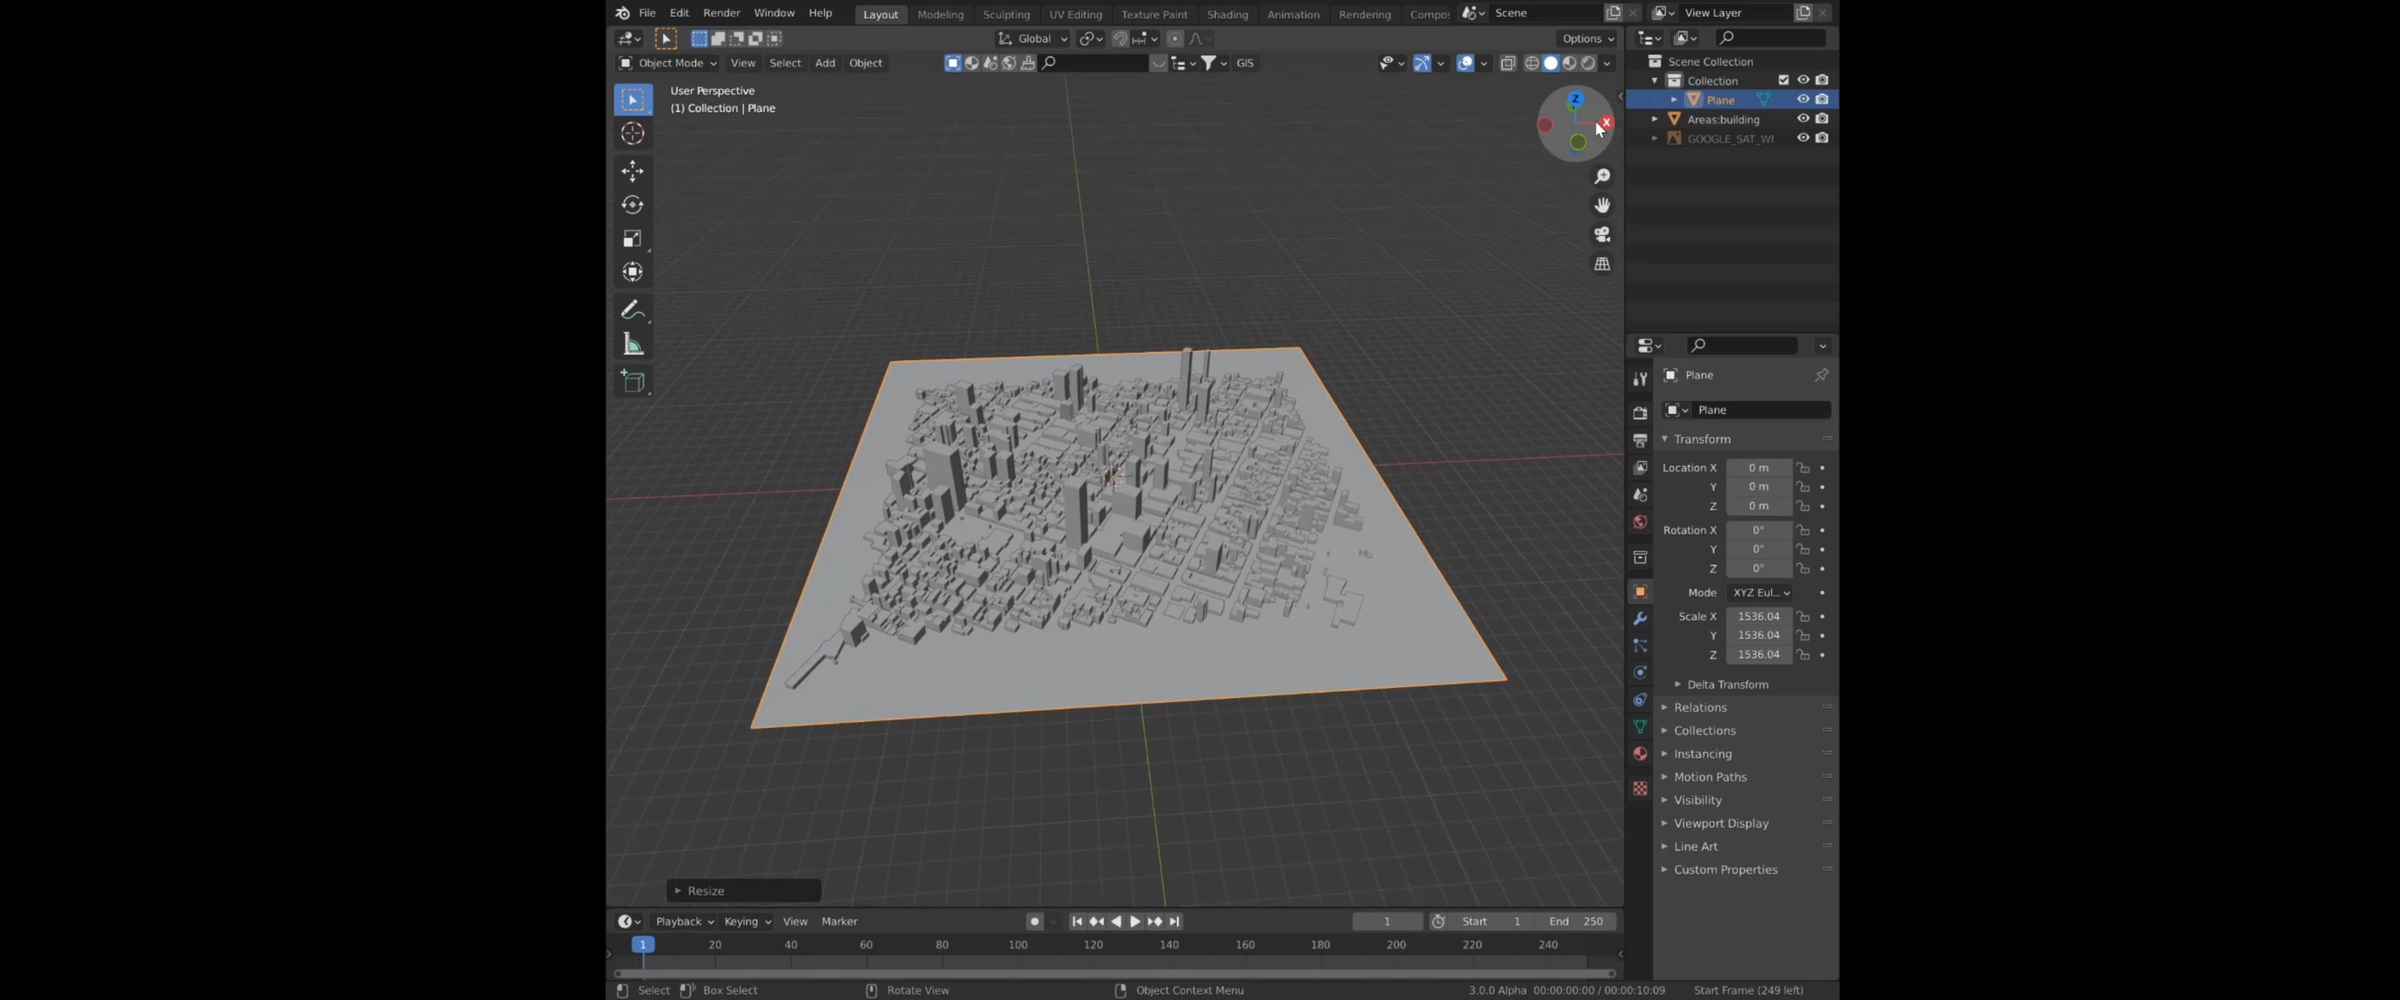
Task: Click the Scale X value field
Action: tap(1758, 616)
